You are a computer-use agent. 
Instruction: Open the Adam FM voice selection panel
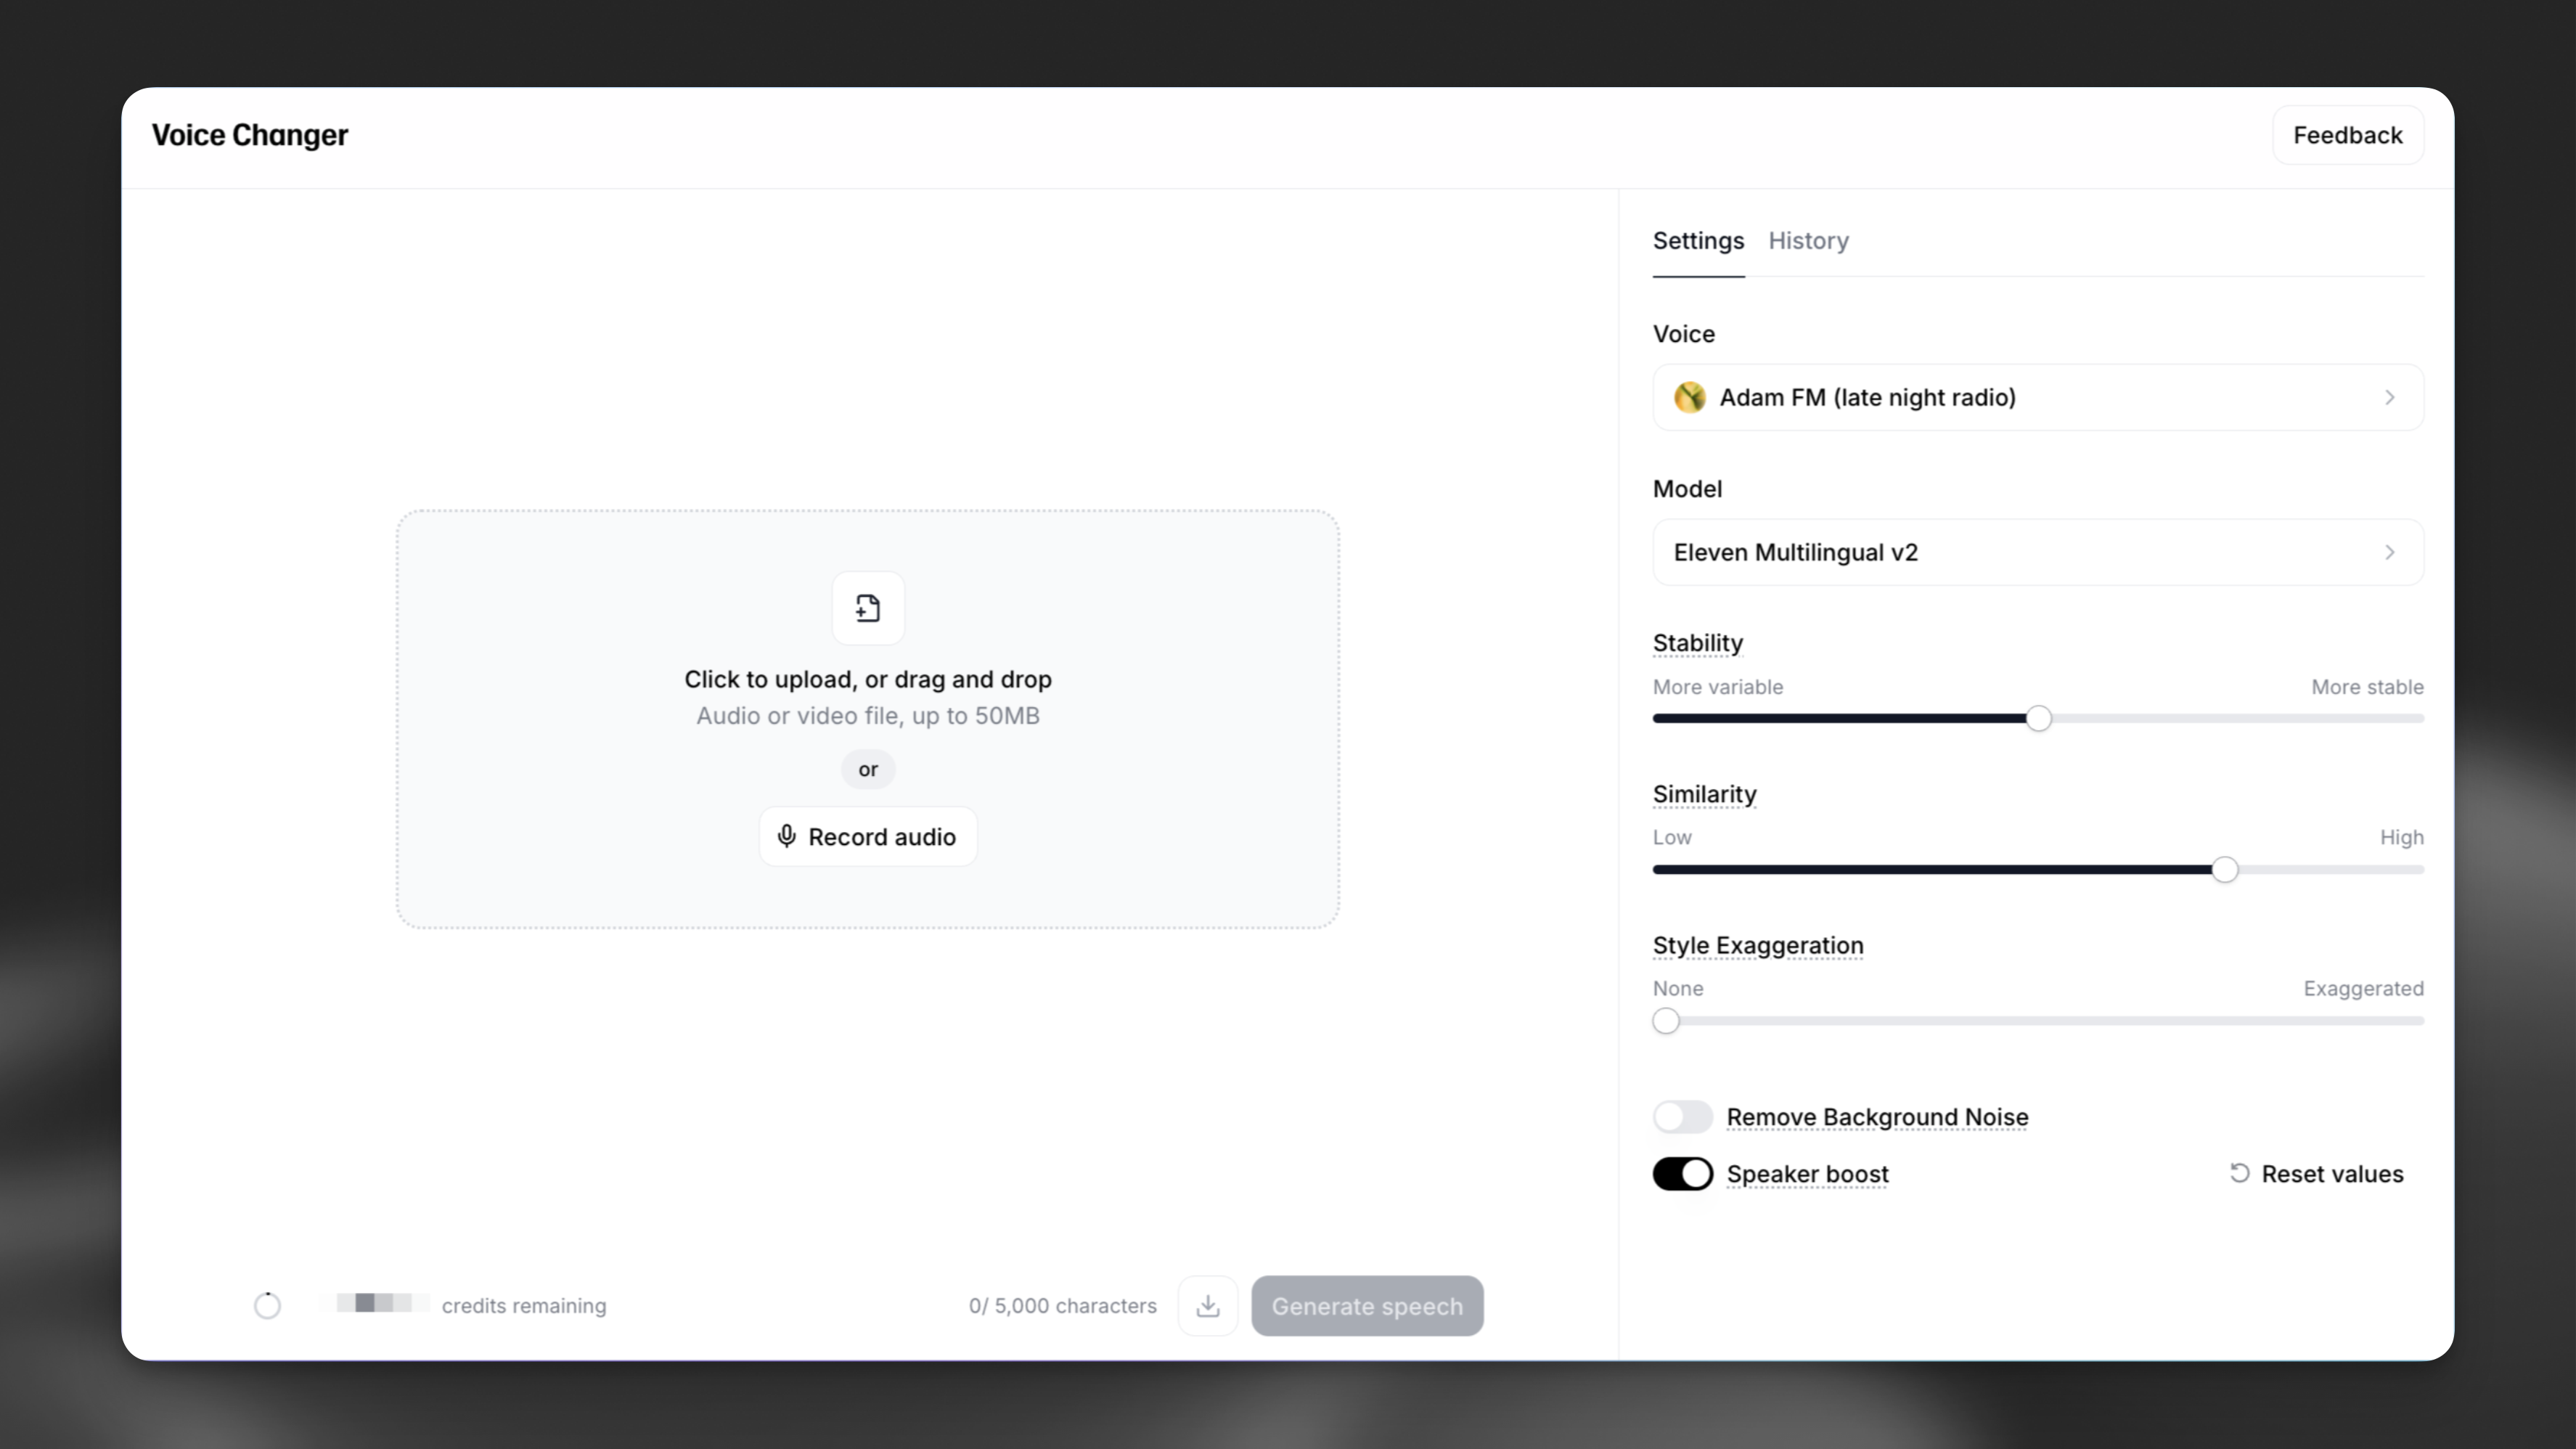point(2037,397)
